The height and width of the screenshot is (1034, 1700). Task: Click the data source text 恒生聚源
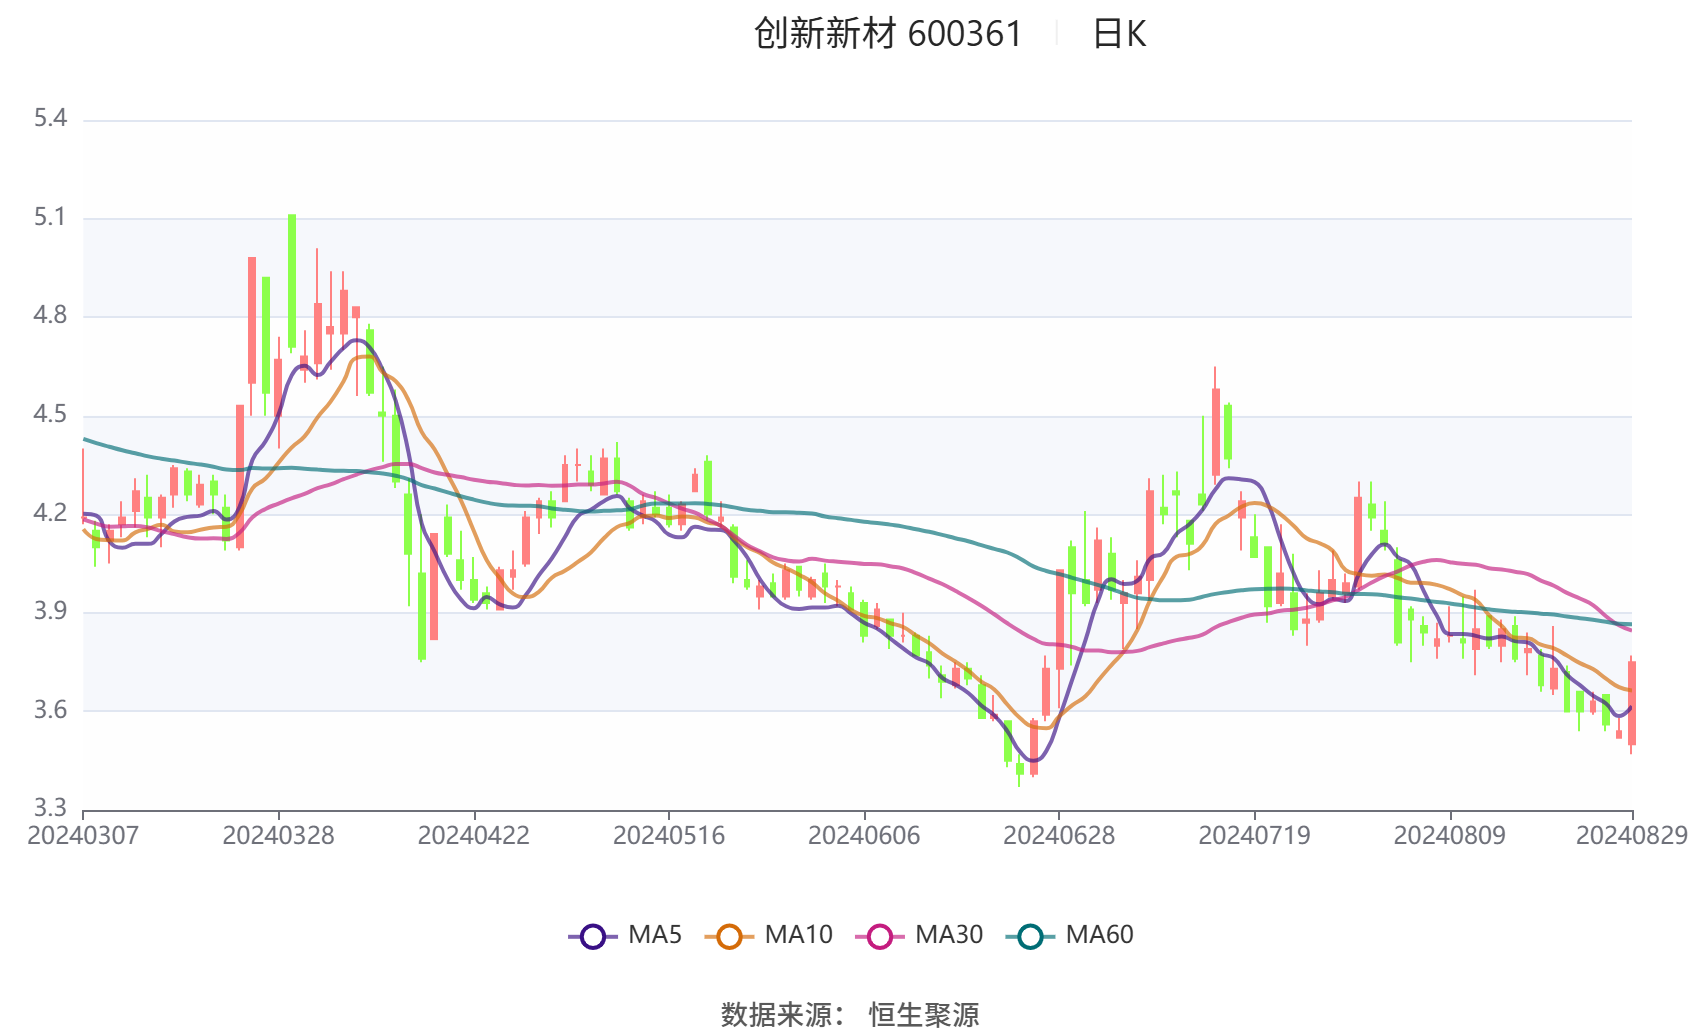(x=924, y=1015)
